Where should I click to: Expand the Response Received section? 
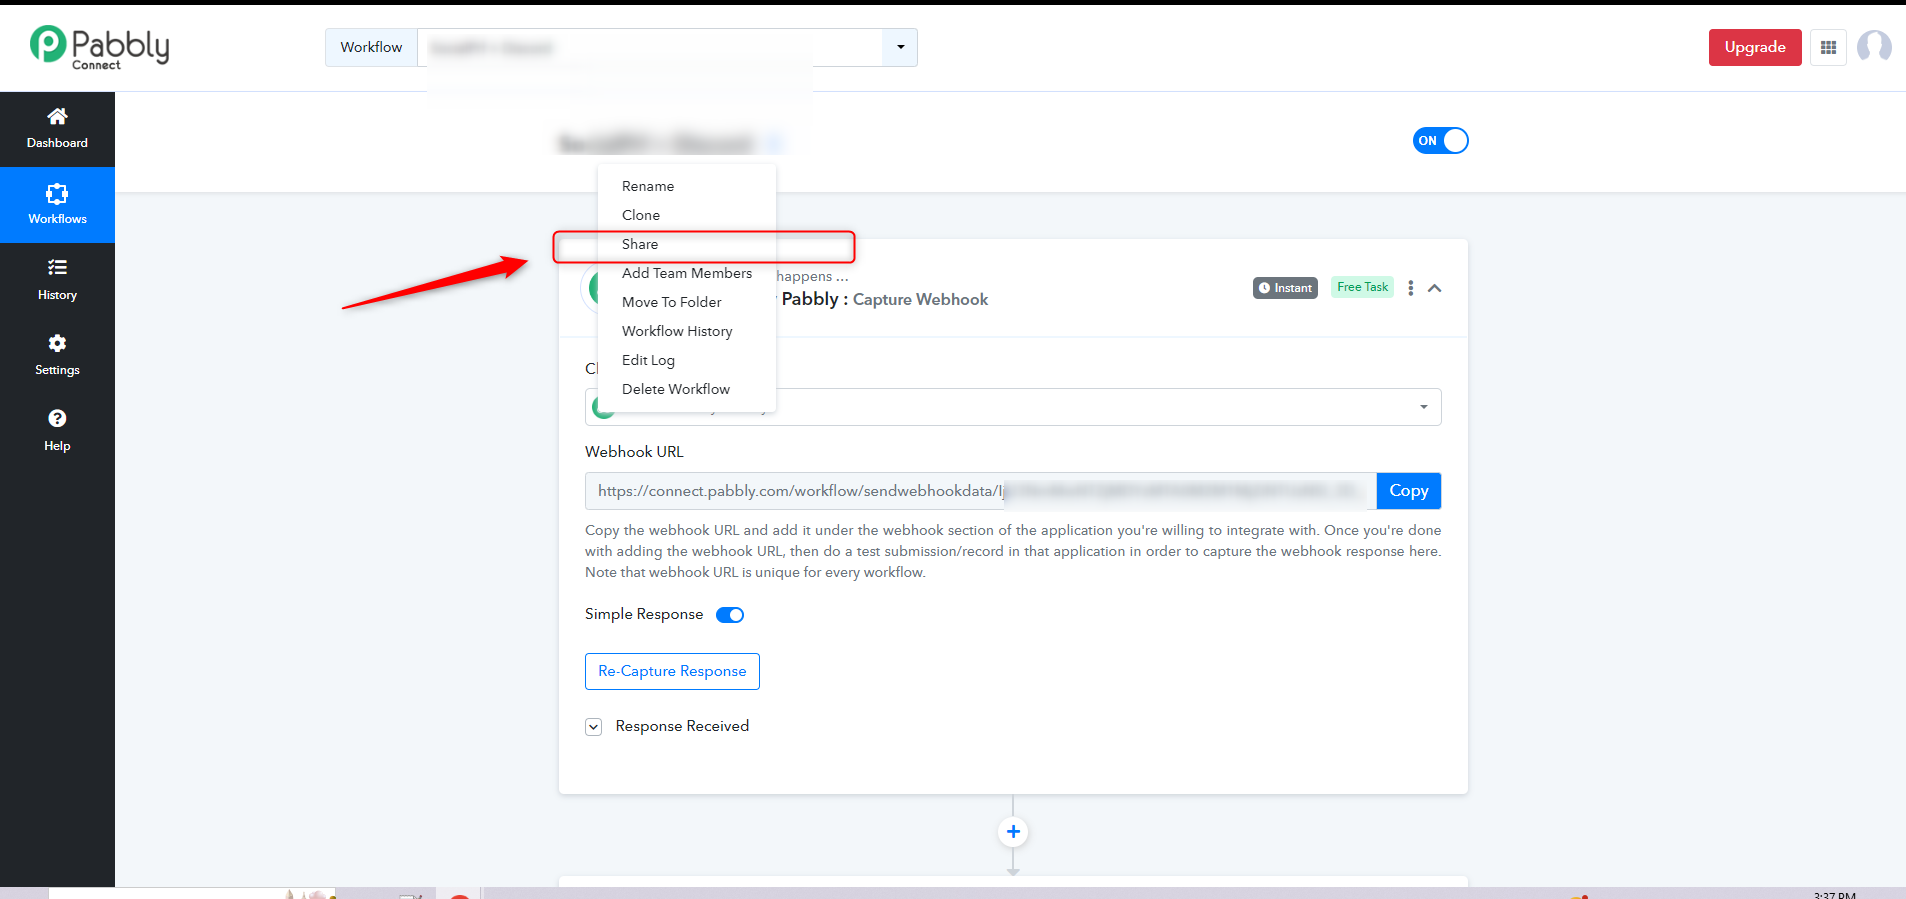[x=594, y=727]
